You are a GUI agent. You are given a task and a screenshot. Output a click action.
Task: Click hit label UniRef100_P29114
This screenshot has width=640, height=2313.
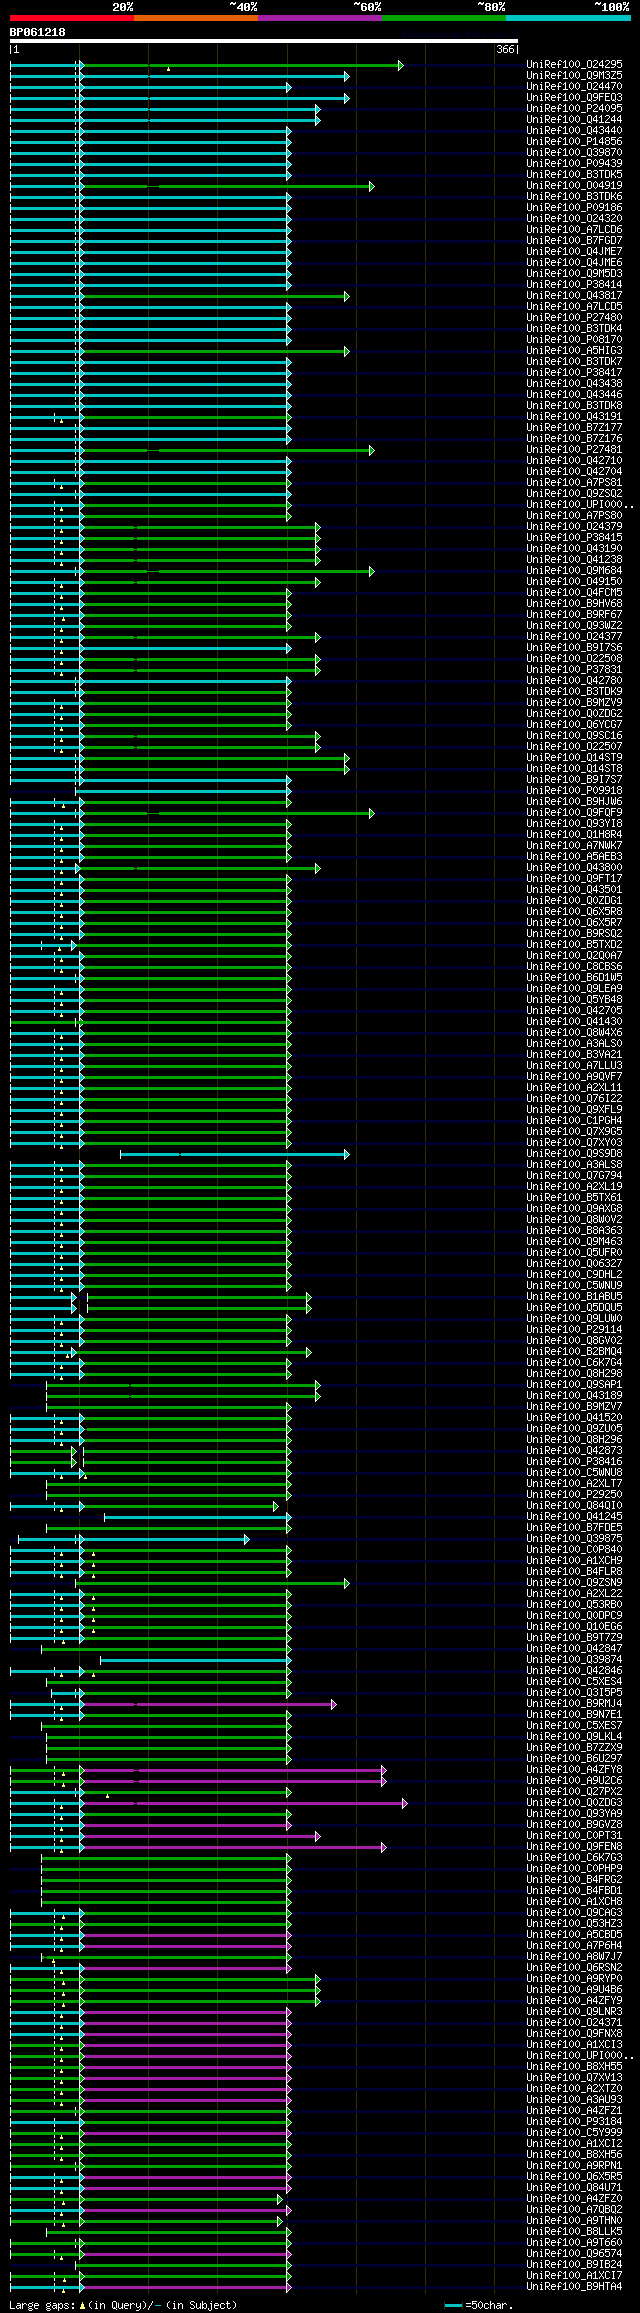(x=574, y=1330)
